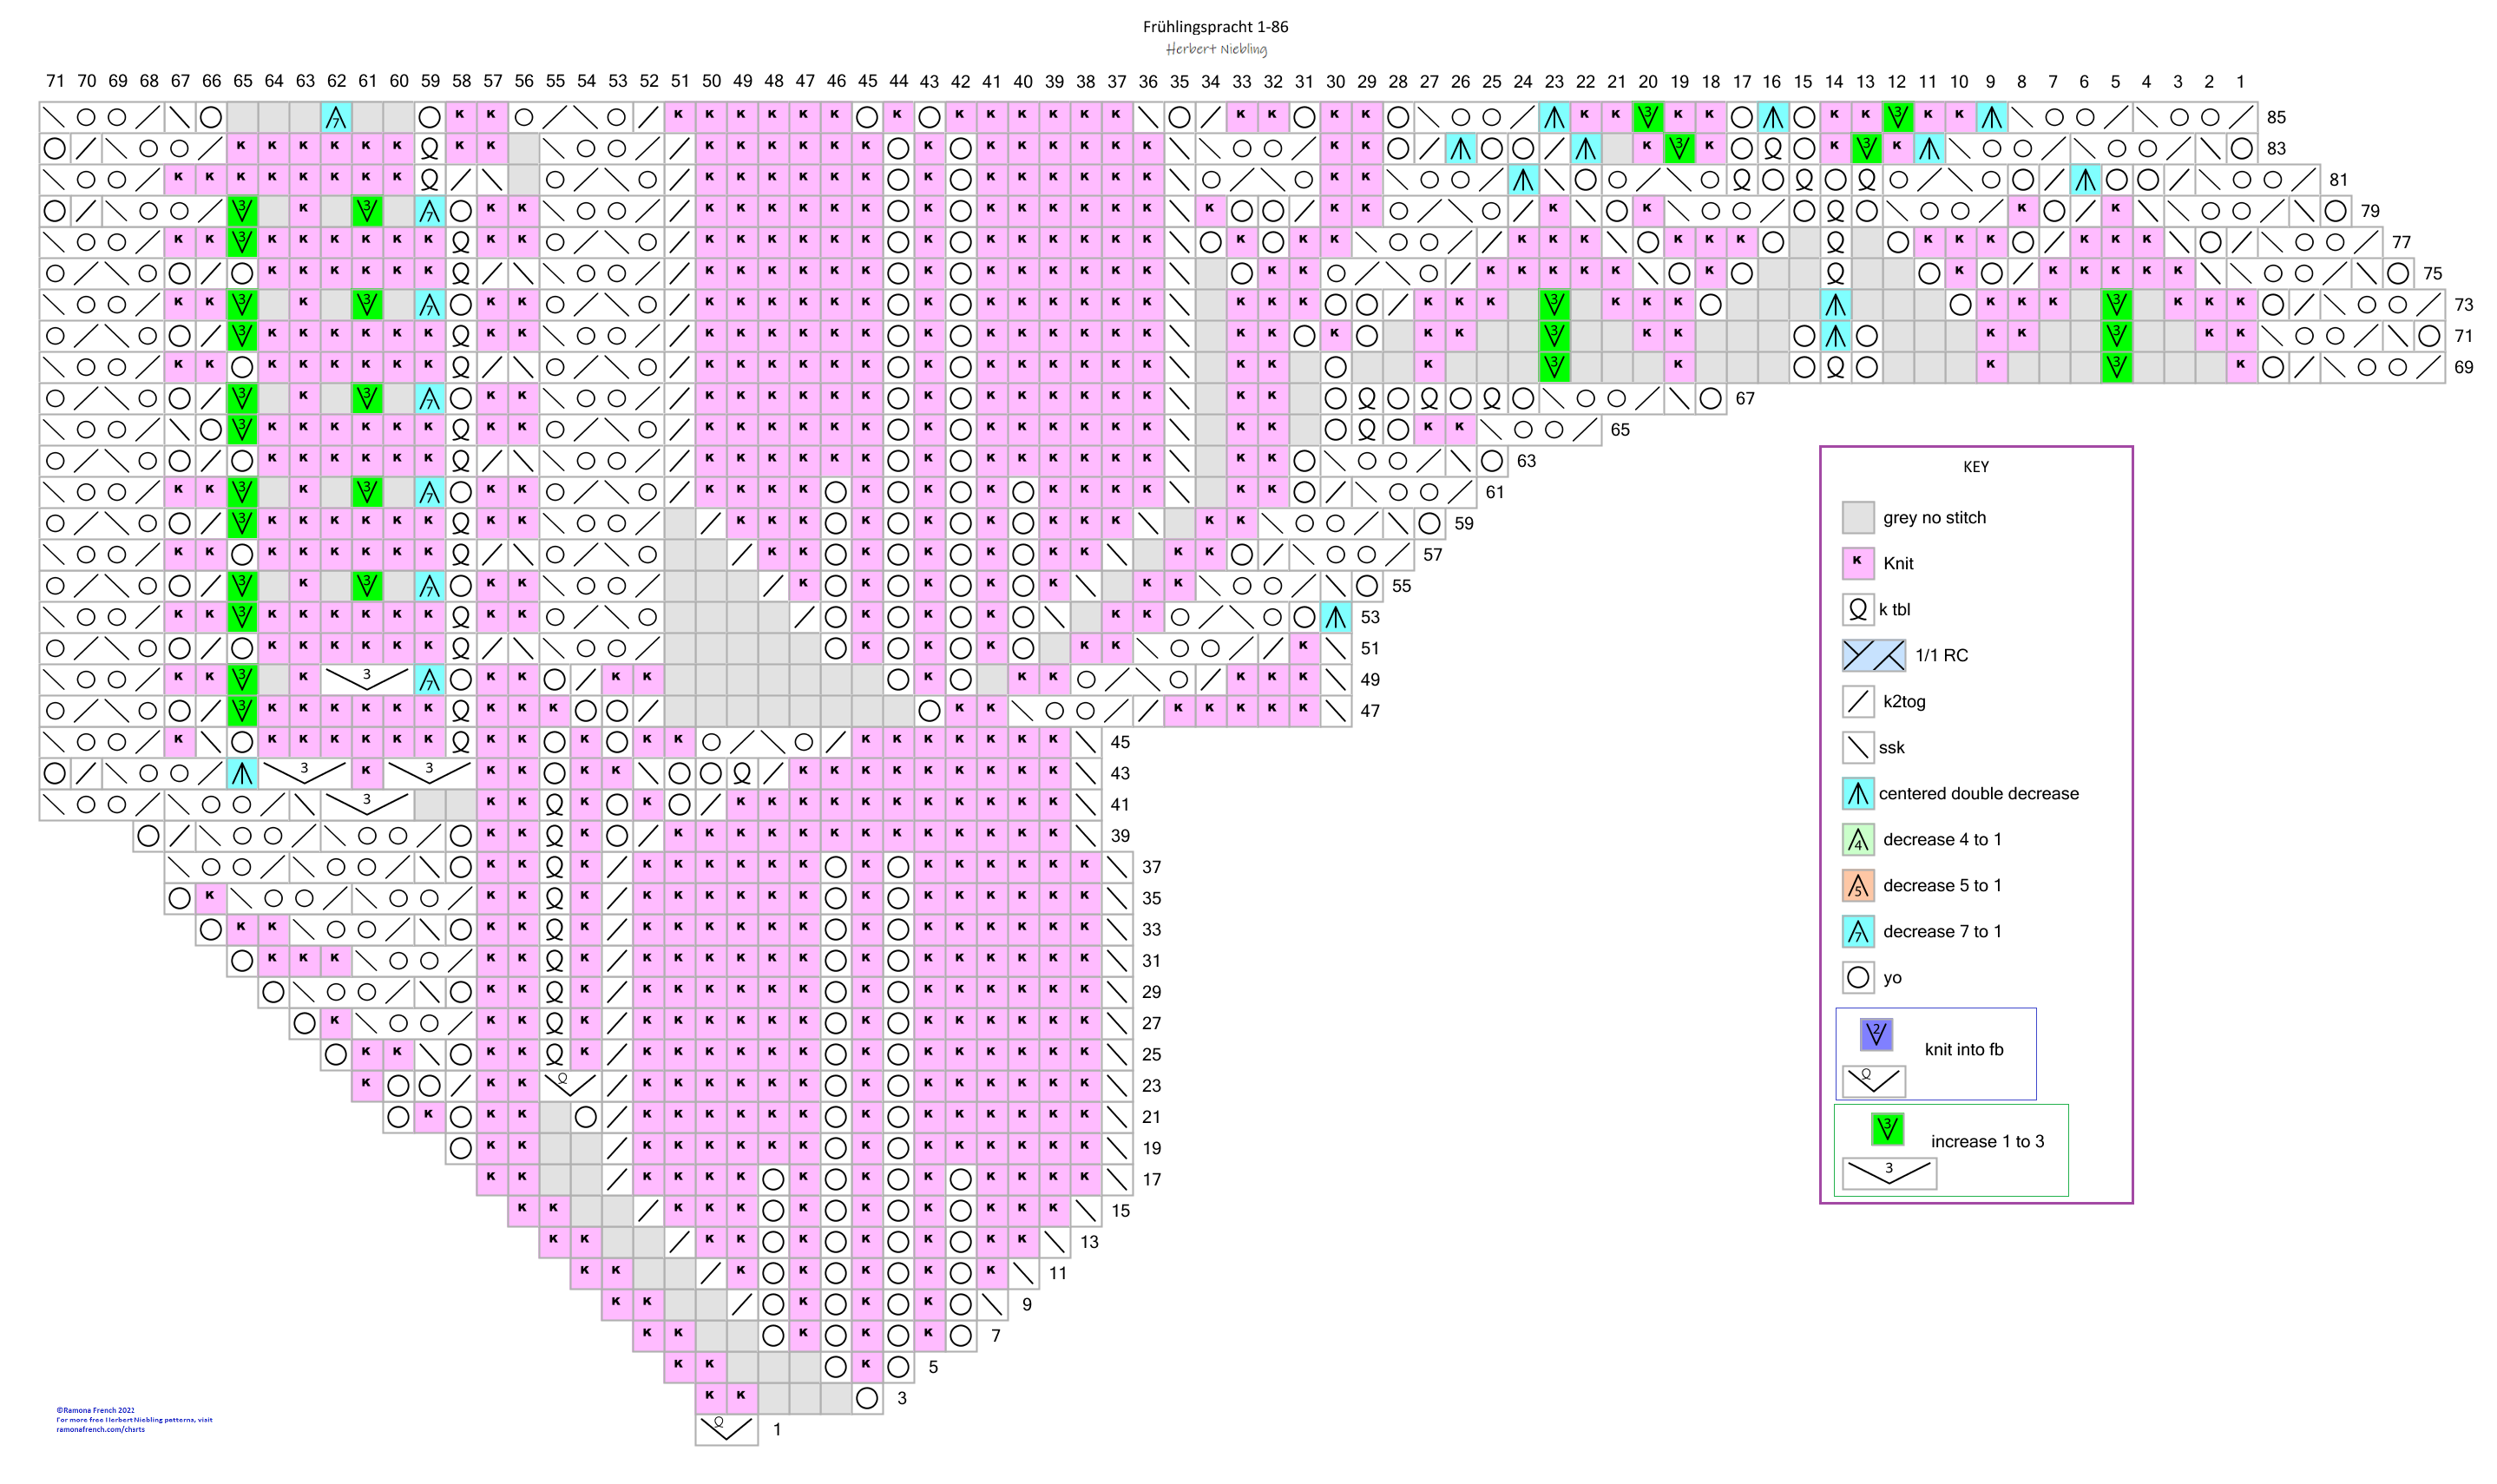
Task: Click the decrease 5 to 1 key symbol
Action: point(1857,885)
